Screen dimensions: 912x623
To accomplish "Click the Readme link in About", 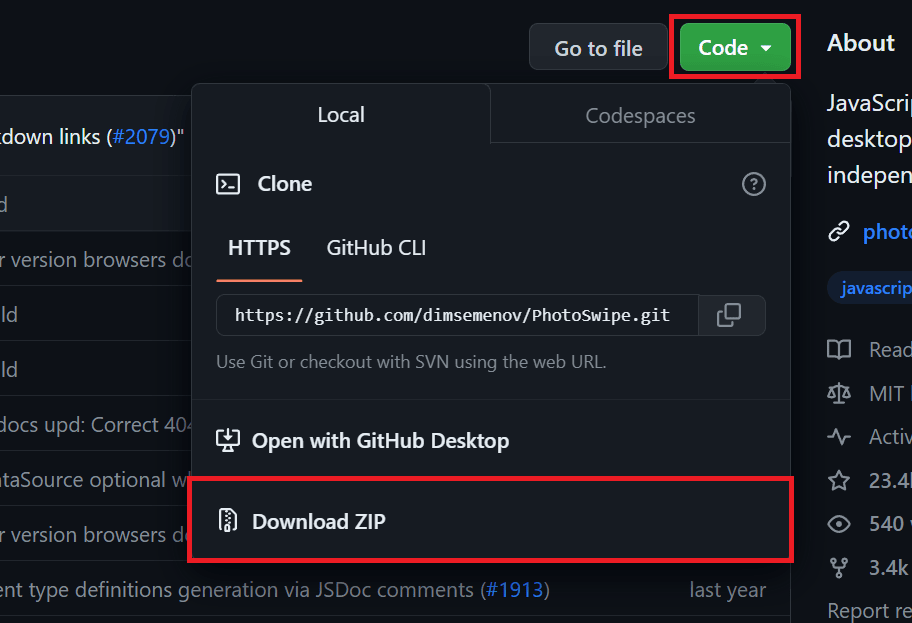I will (x=890, y=350).
